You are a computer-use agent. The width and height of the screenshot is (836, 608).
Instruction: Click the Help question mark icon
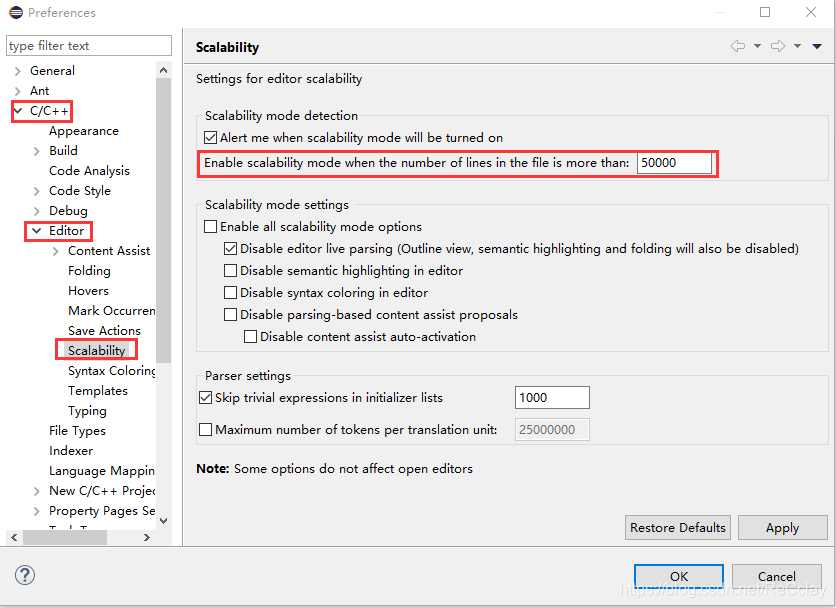click(x=25, y=575)
